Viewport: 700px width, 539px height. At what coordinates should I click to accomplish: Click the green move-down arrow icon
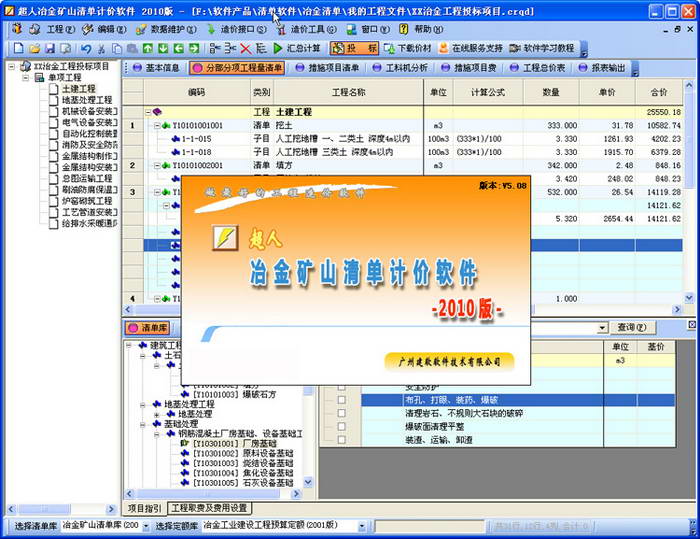[163, 48]
